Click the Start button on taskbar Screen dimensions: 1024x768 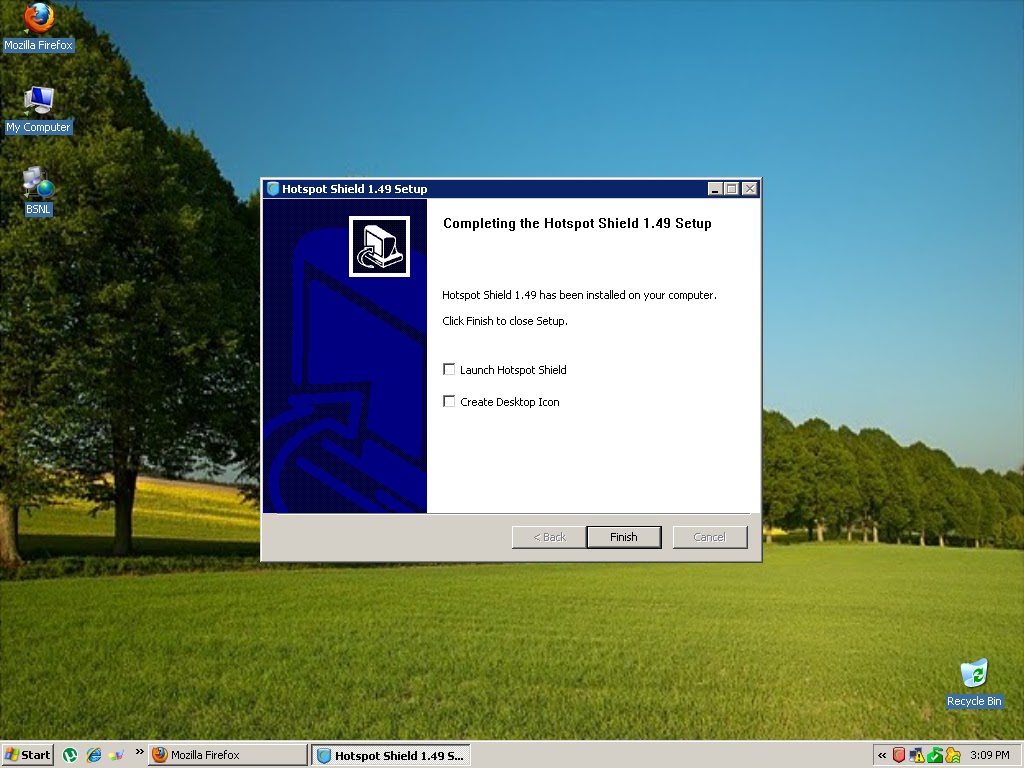click(x=27, y=755)
